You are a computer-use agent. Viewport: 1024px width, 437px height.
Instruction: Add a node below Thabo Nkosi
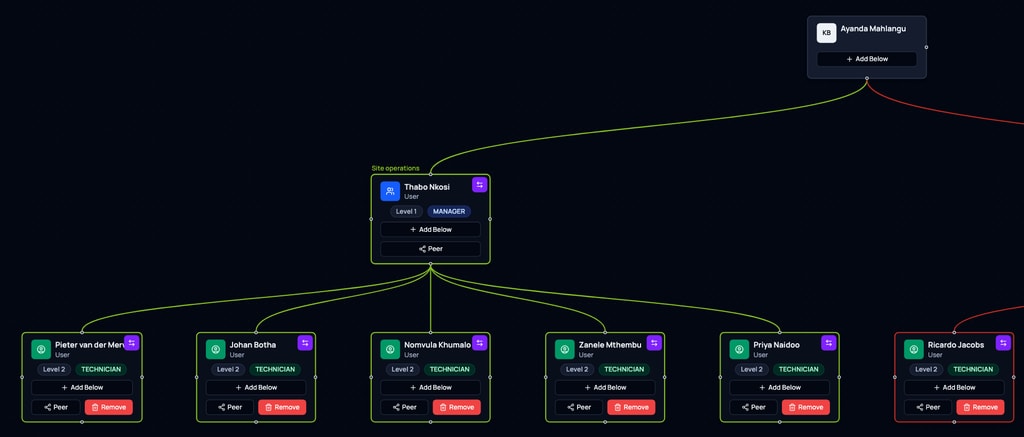(430, 229)
